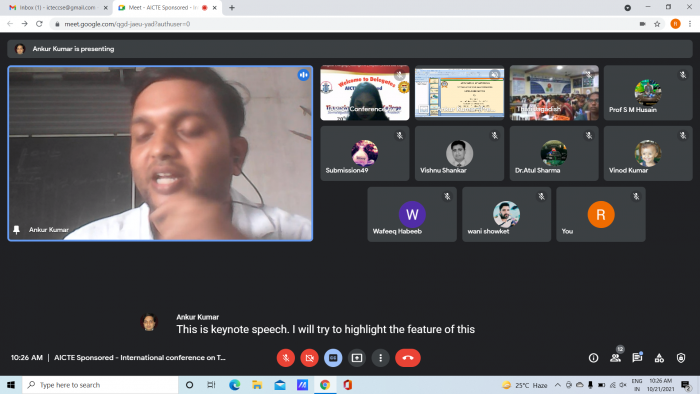Click the Windows taskbar search box

click(100, 385)
